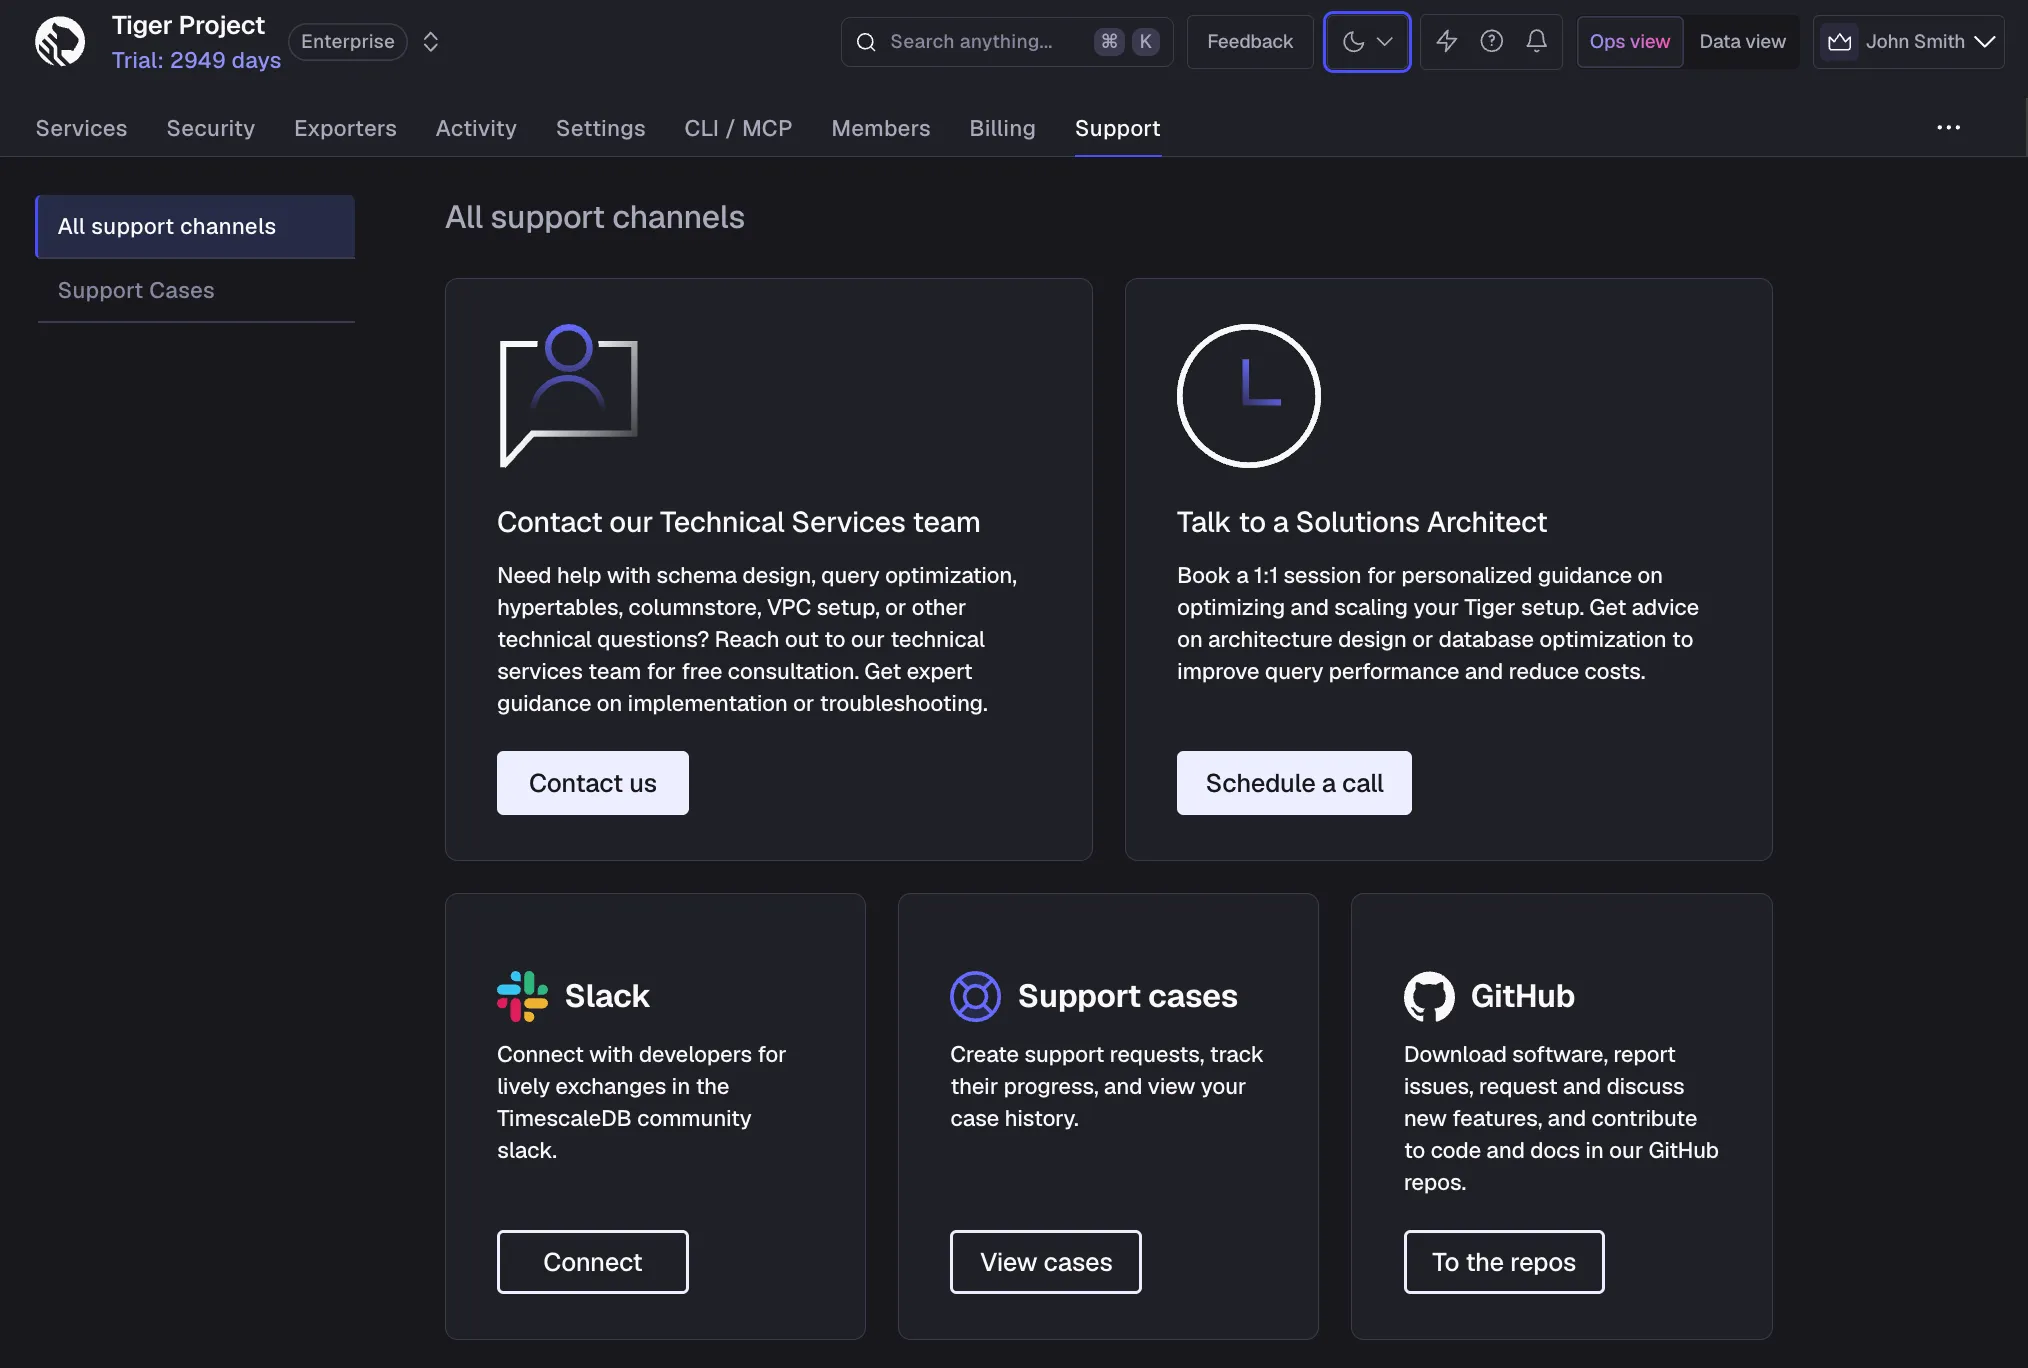
Task: Go to the Services tab
Action: 81,128
